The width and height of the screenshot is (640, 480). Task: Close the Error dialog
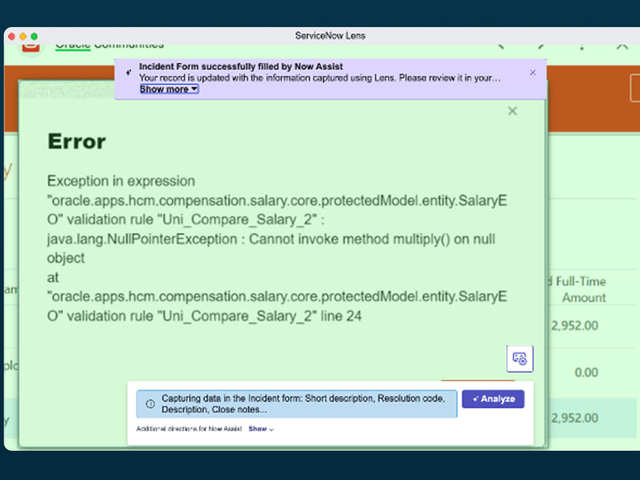pos(512,111)
